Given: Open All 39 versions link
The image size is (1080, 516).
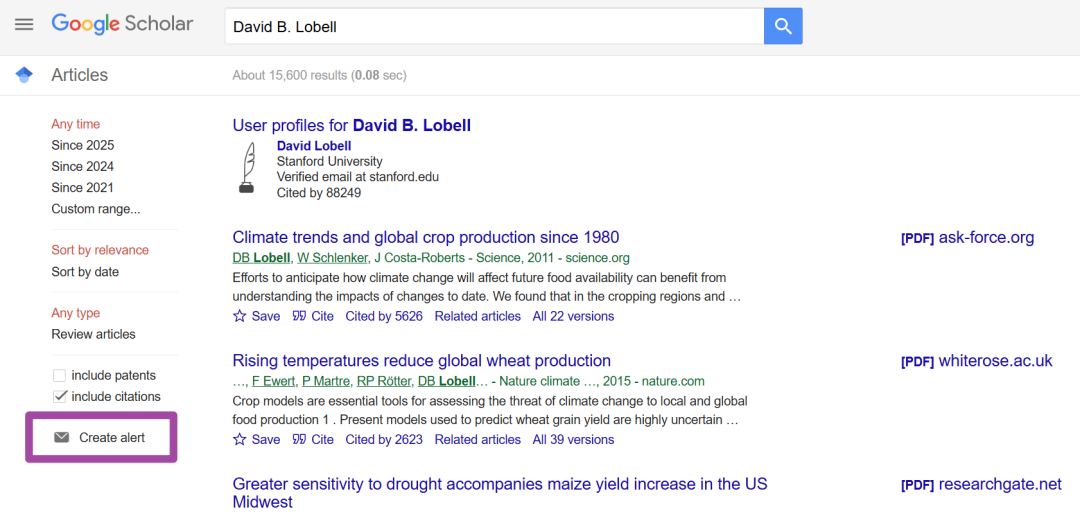Looking at the screenshot, I should coord(573,440).
